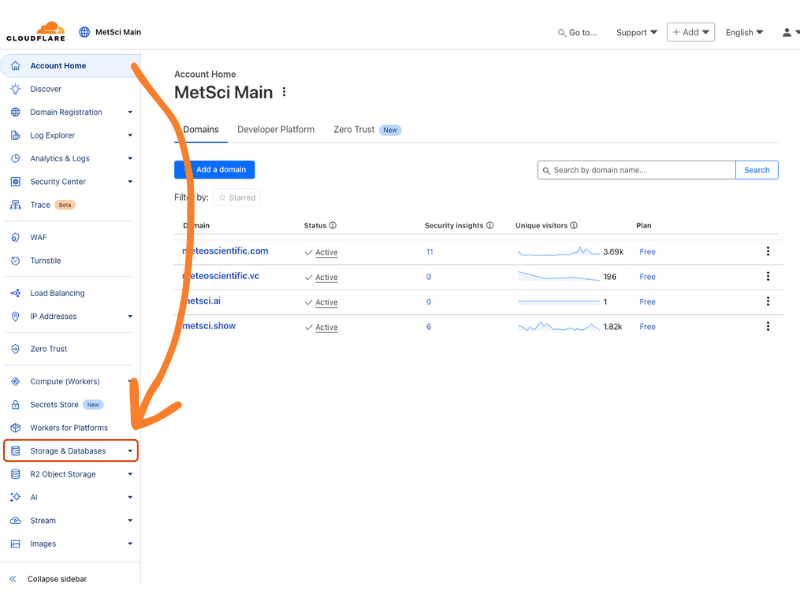Click the Cloudflare logo

click(x=35, y=31)
